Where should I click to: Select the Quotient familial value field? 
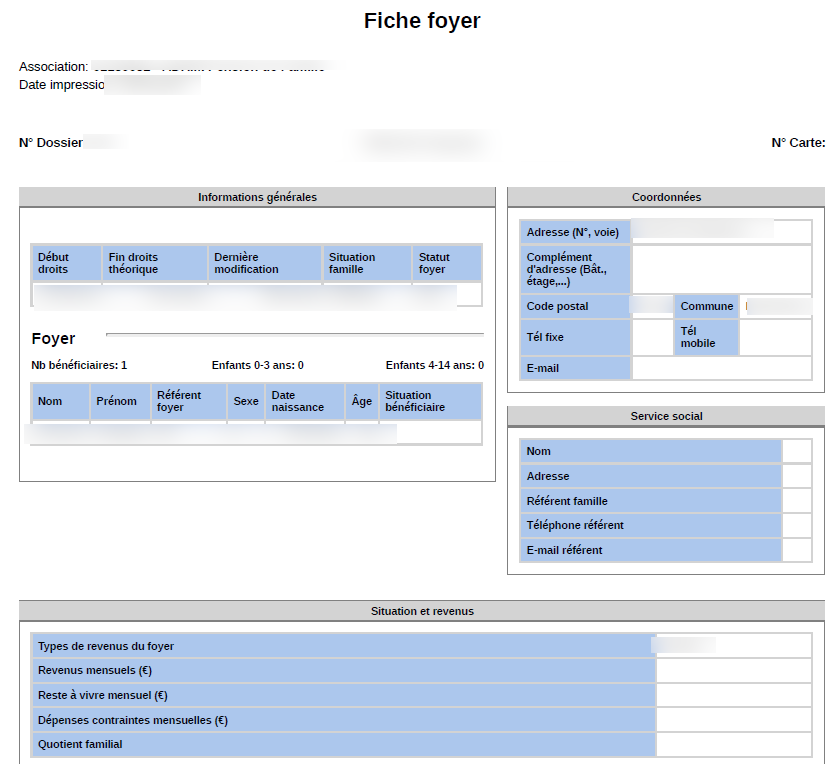(x=733, y=744)
